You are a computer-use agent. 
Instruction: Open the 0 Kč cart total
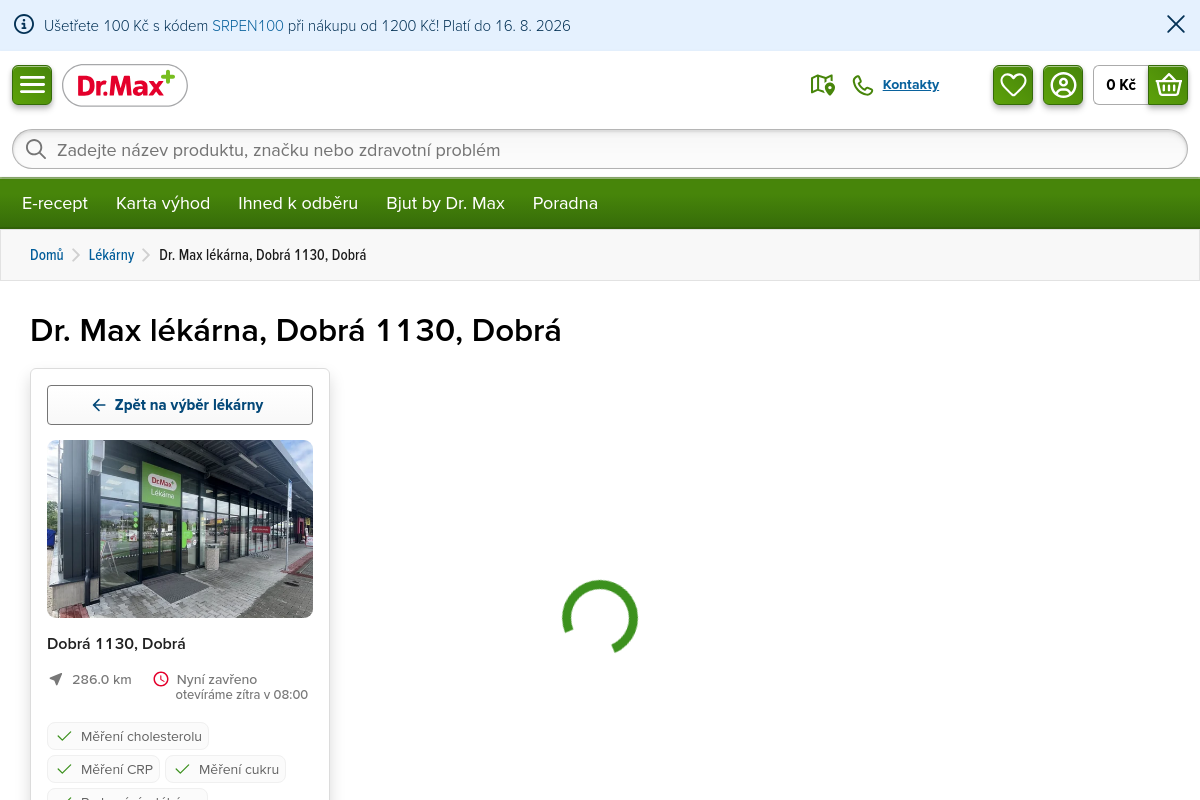tap(1121, 85)
